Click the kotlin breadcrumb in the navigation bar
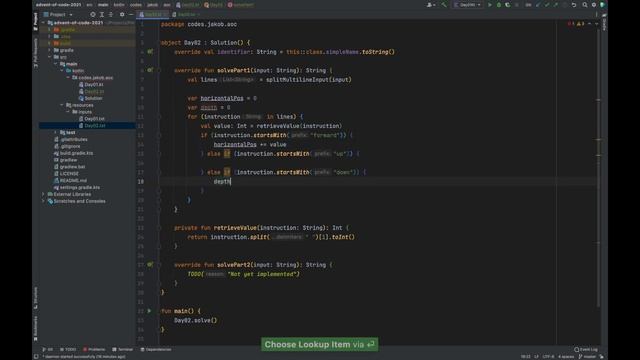640x360 pixels. click(x=119, y=5)
